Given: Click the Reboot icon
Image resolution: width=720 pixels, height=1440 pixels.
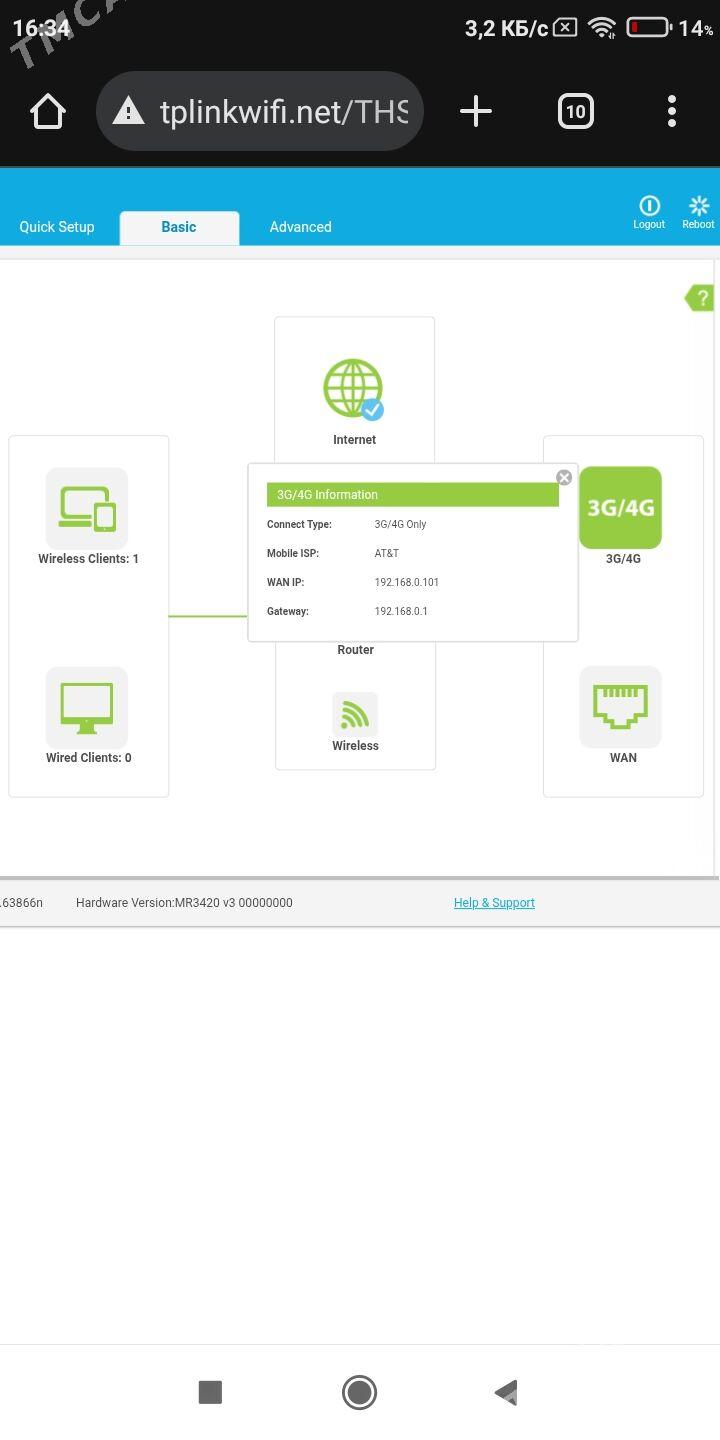Looking at the screenshot, I should 698,211.
